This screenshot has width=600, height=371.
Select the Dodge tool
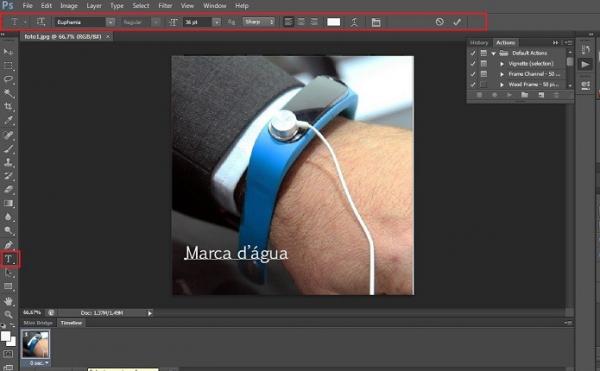pyautogui.click(x=8, y=230)
